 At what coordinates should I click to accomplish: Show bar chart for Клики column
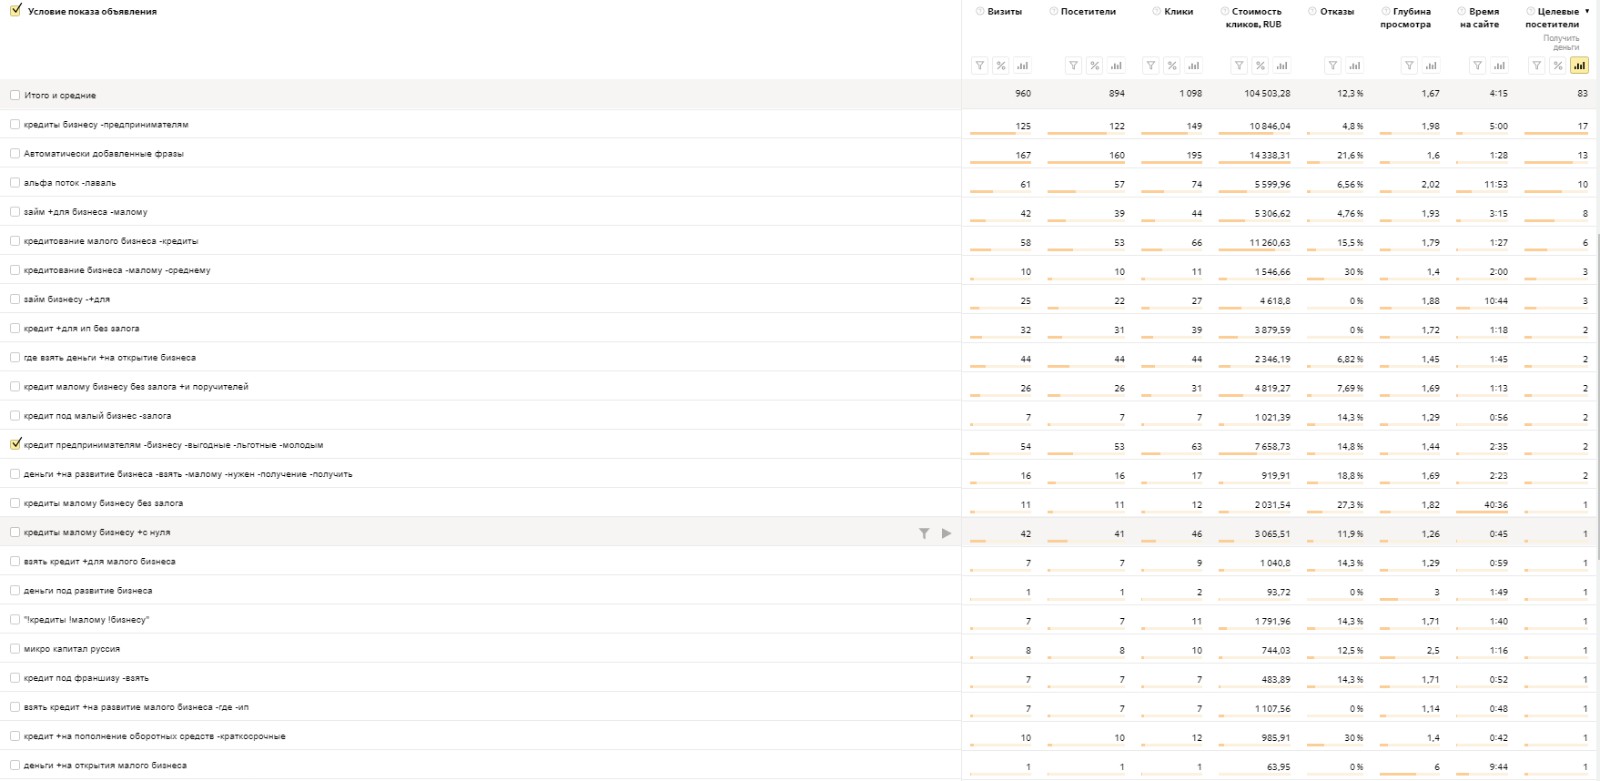pyautogui.click(x=1194, y=66)
